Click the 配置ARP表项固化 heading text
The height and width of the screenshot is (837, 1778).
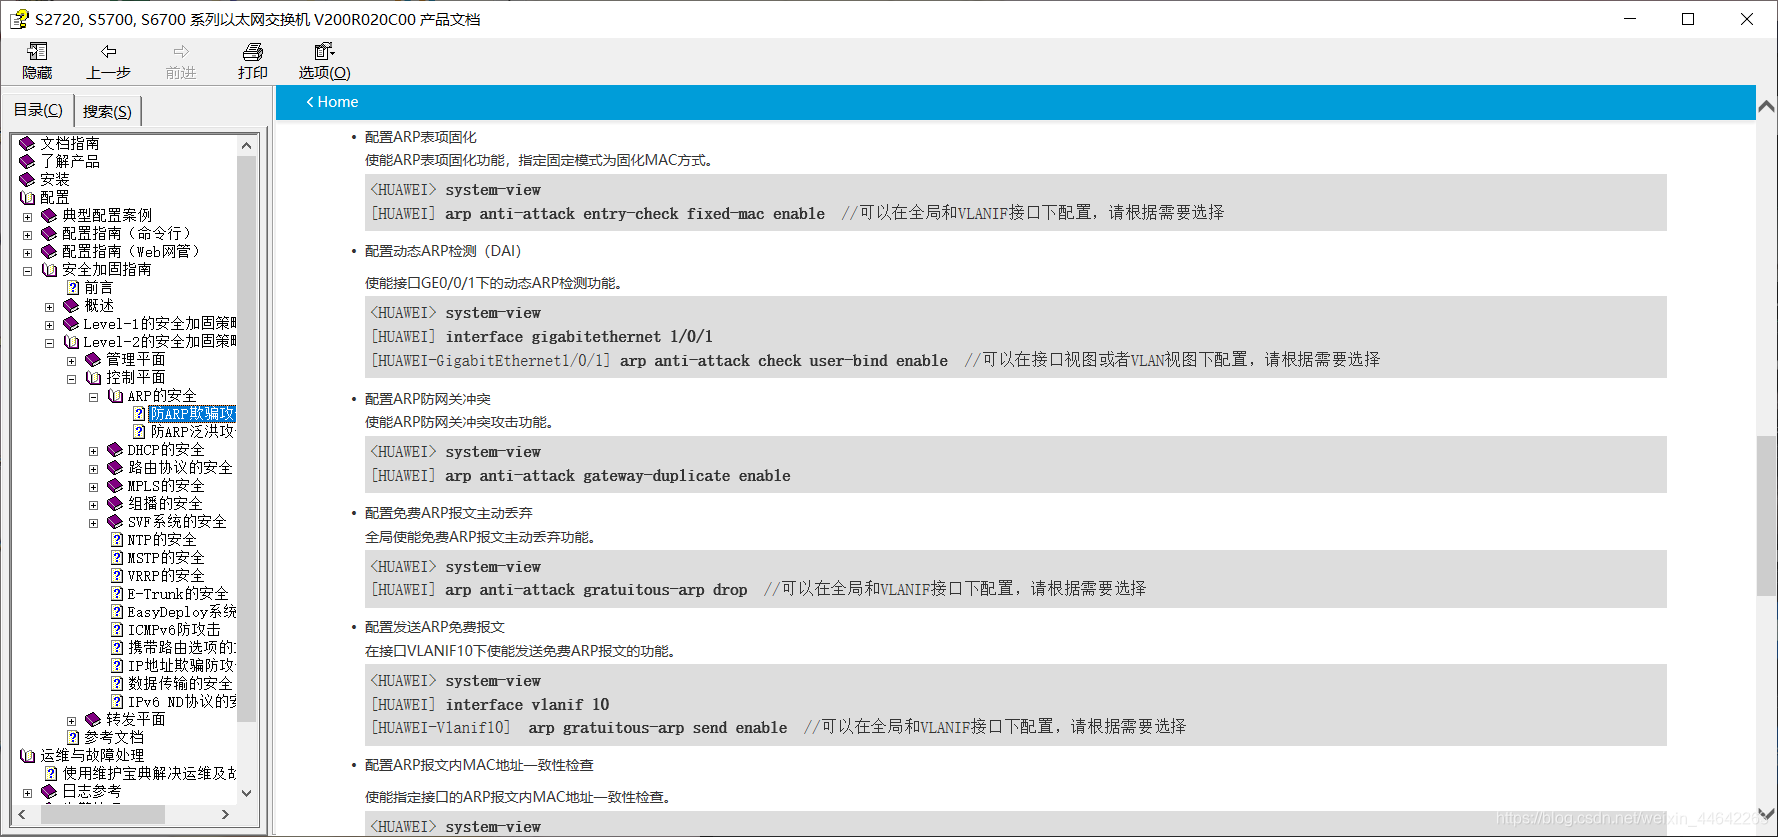click(420, 137)
